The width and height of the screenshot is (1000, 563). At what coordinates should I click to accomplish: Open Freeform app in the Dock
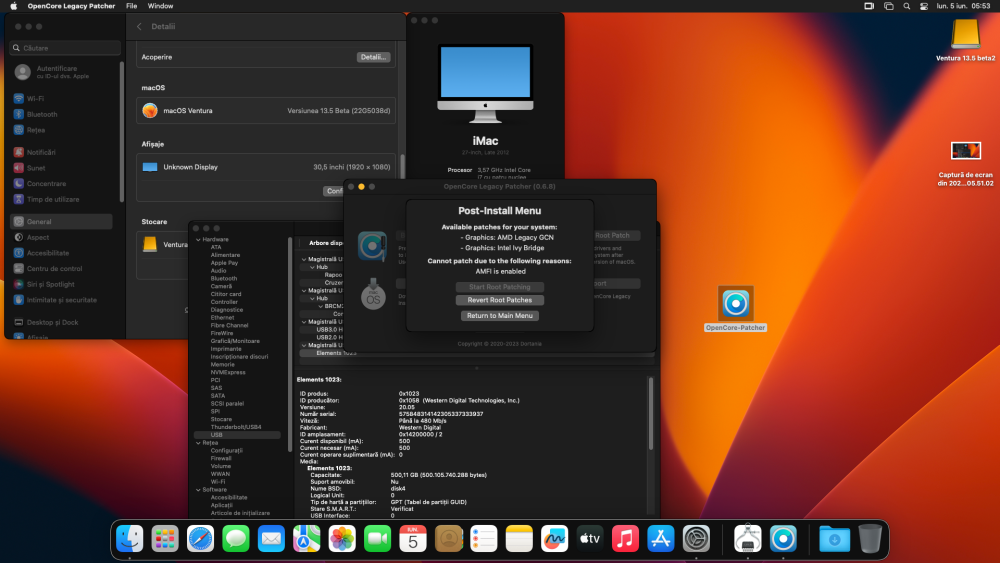coord(554,539)
